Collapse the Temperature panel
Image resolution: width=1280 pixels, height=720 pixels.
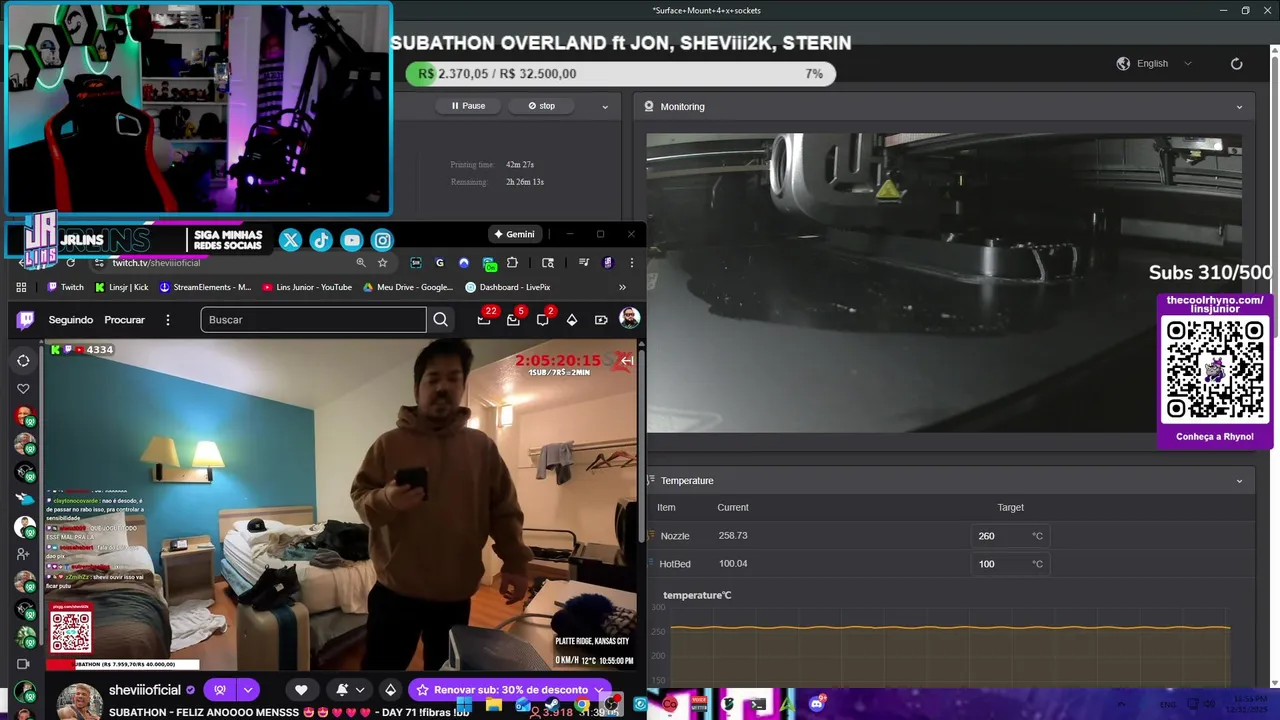[x=1239, y=481]
